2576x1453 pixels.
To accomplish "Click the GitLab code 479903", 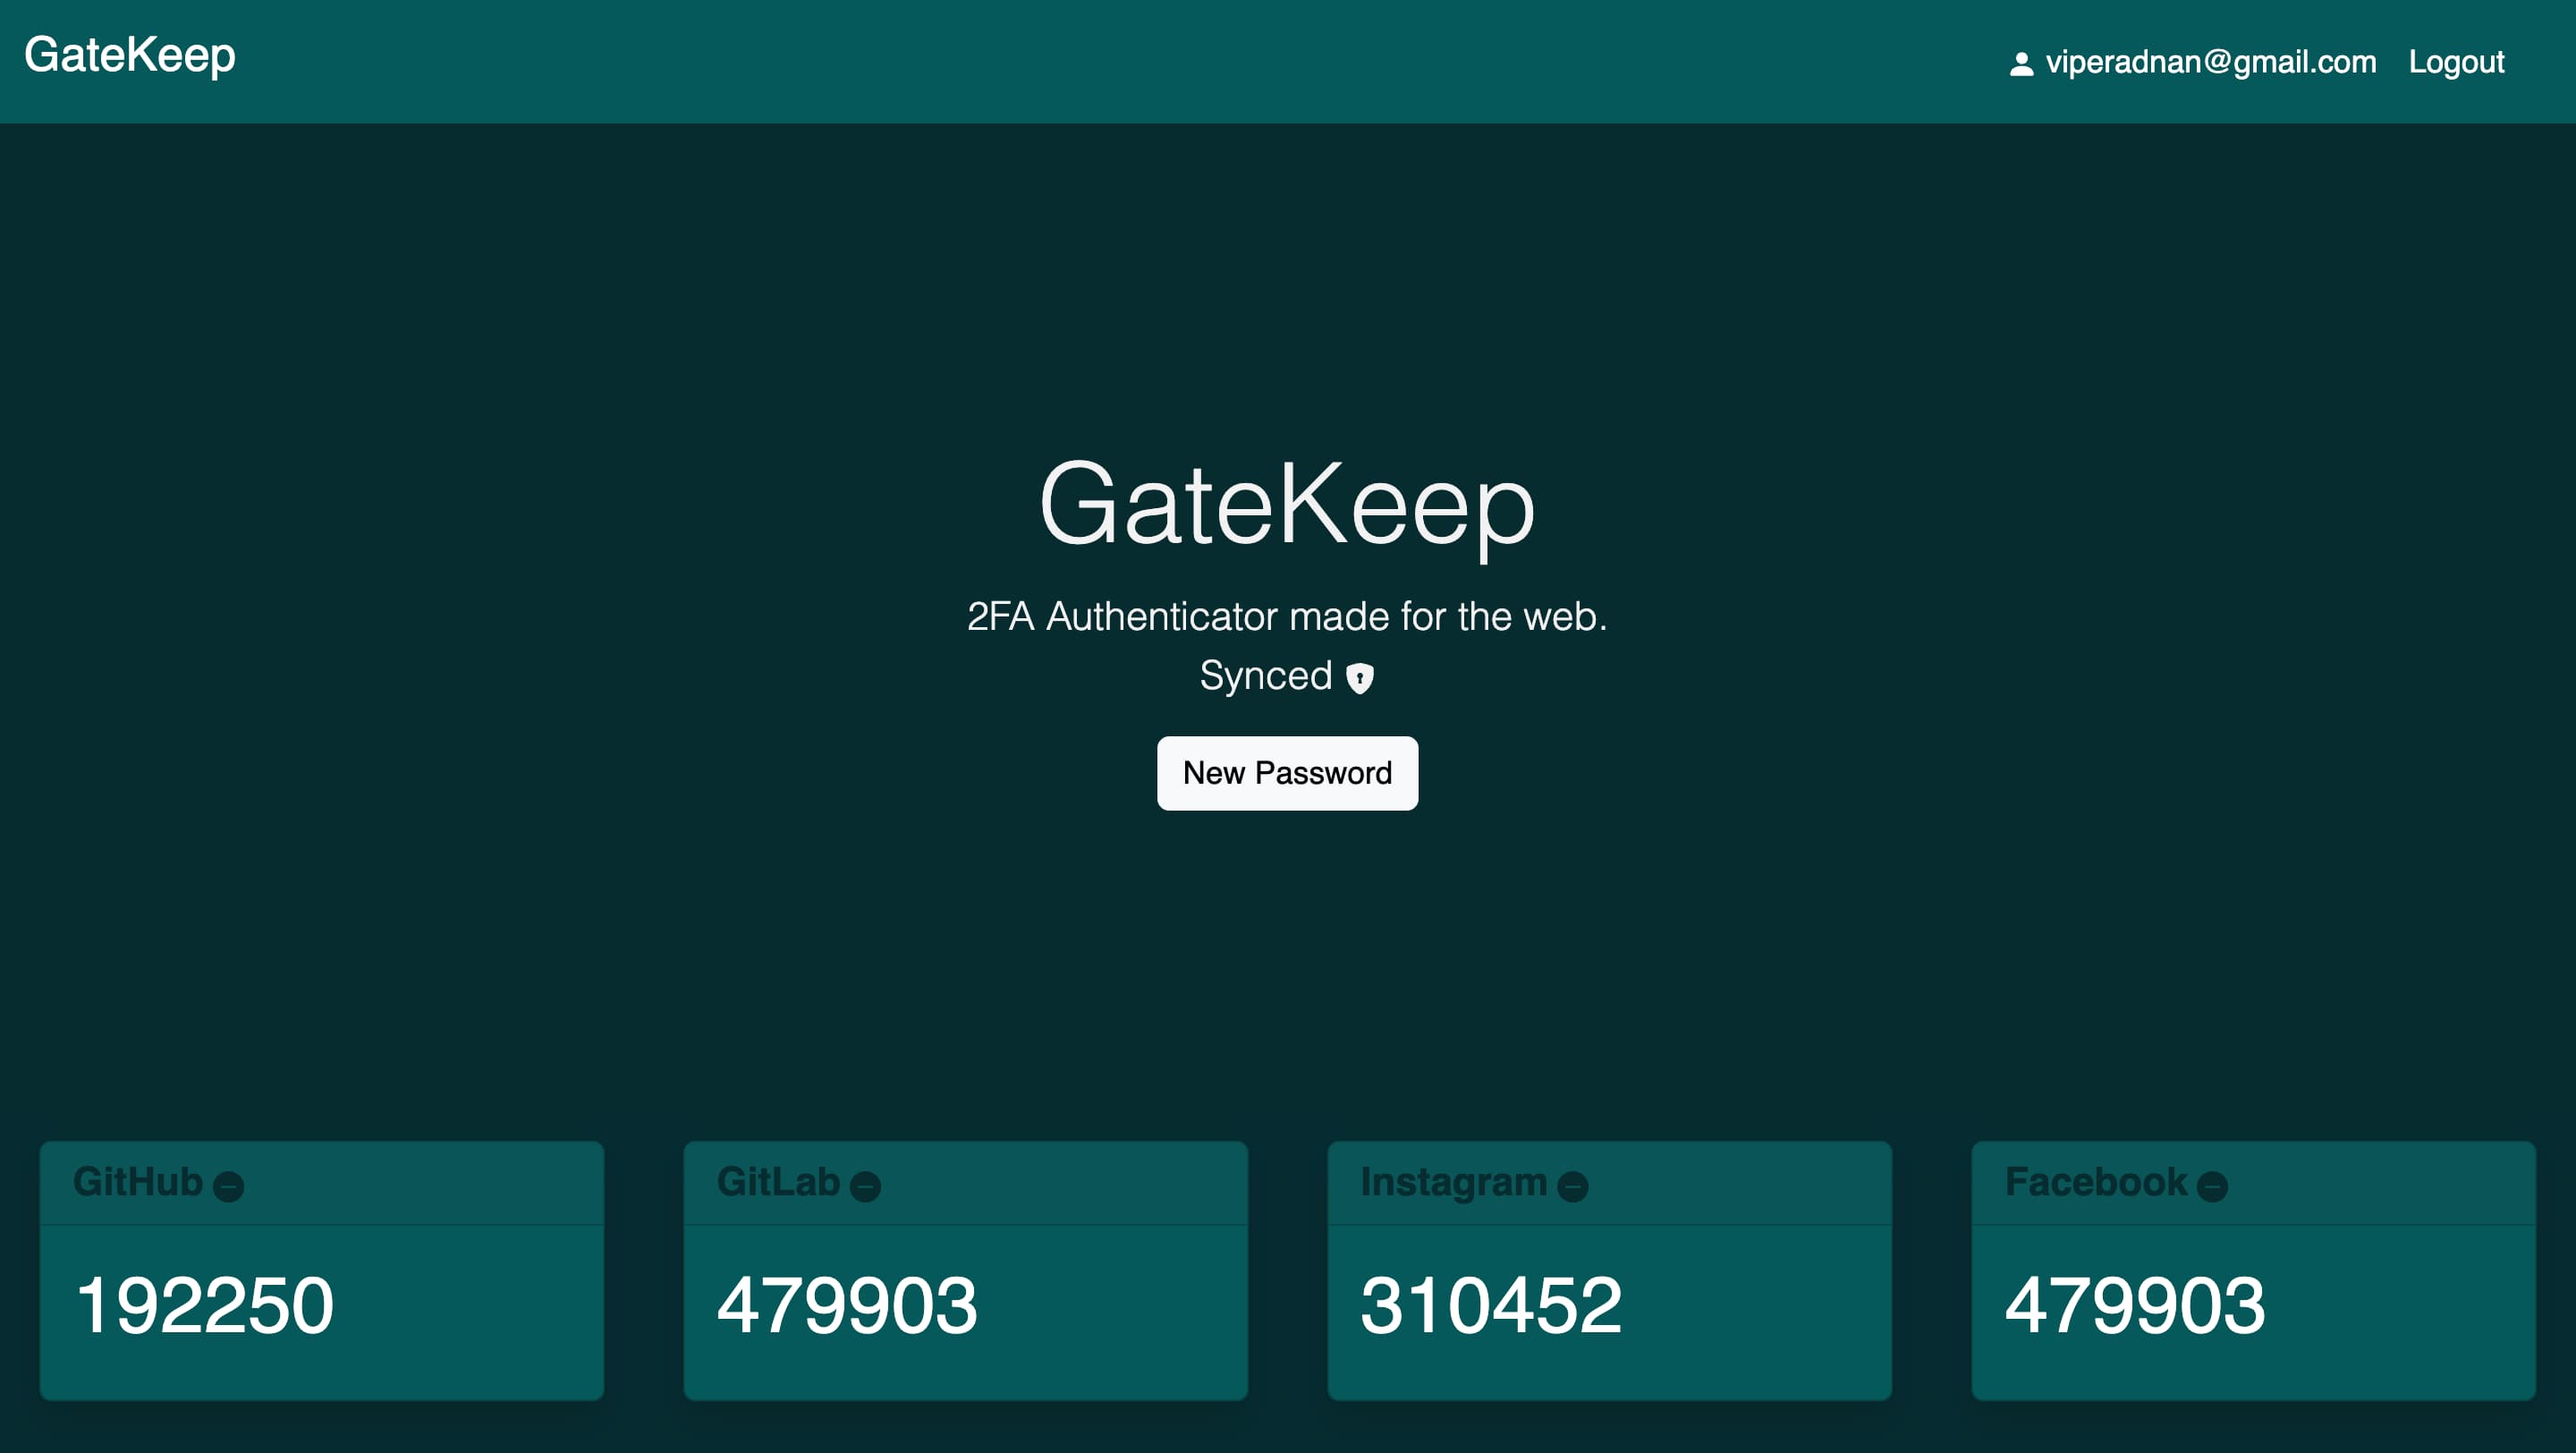I will click(x=847, y=1305).
